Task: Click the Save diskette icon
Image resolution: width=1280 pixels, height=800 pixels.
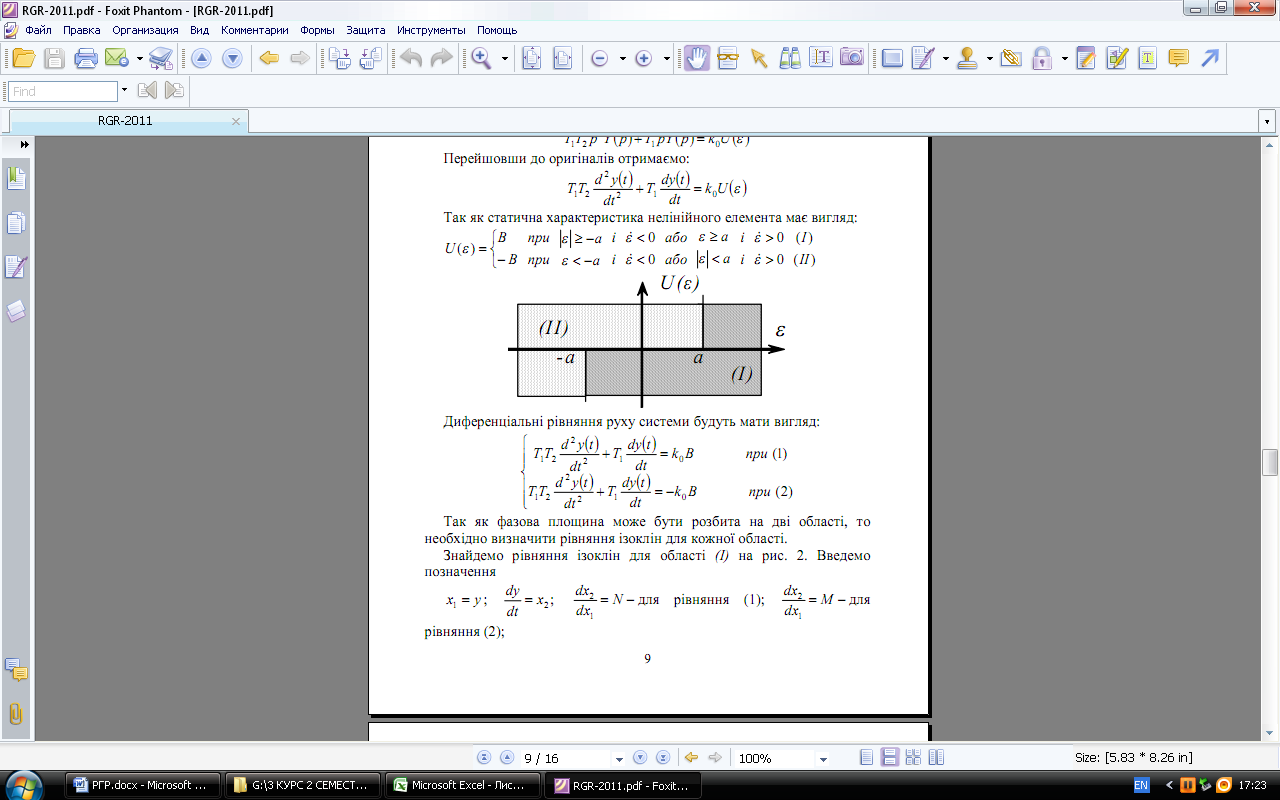Action: coord(55,58)
